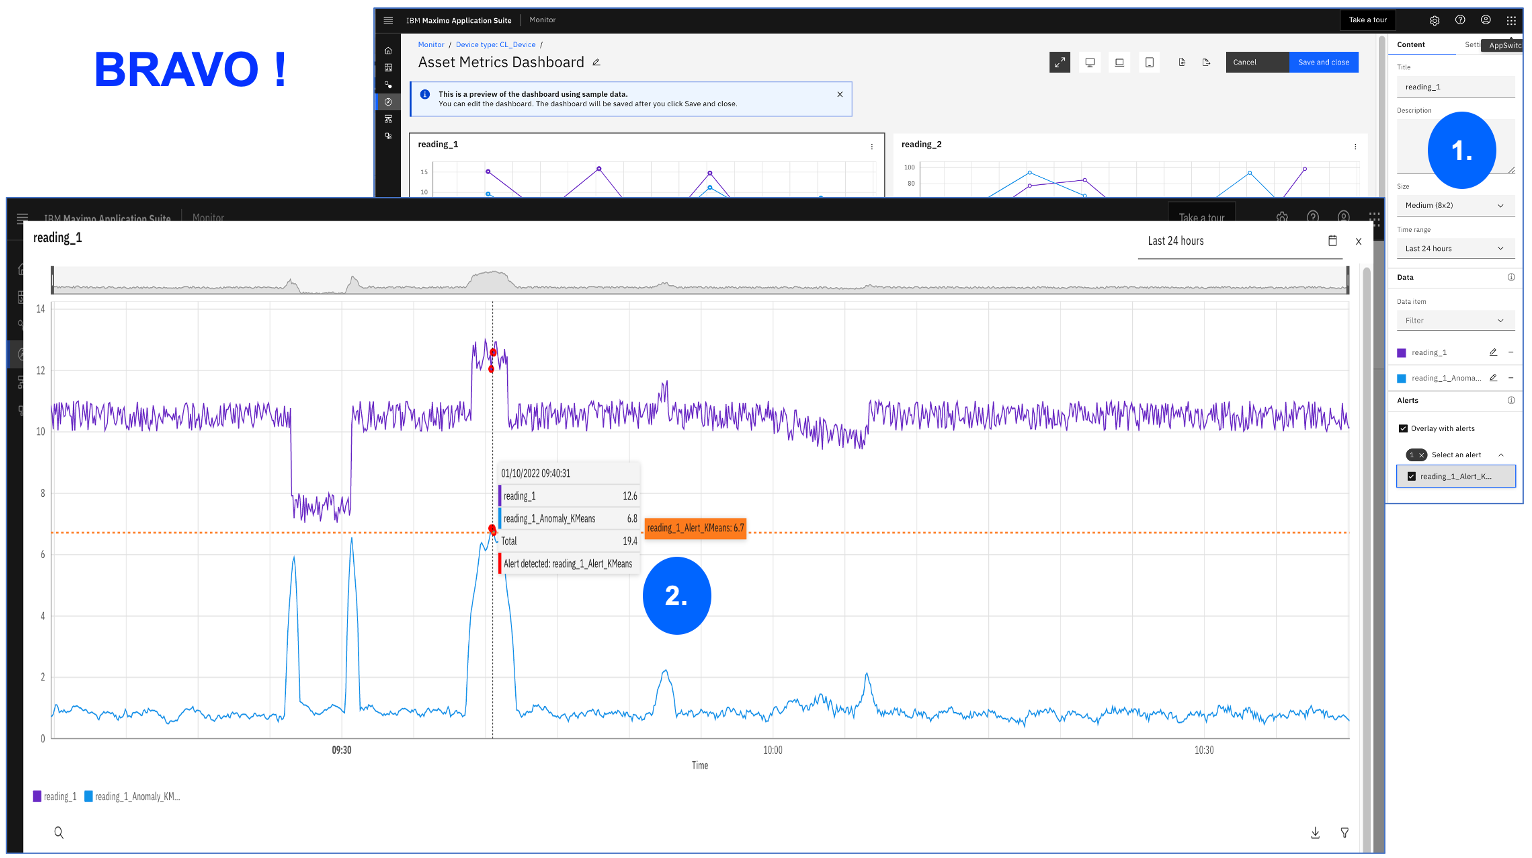
Task: Click the 09:30 time axis label
Action: [x=342, y=750]
